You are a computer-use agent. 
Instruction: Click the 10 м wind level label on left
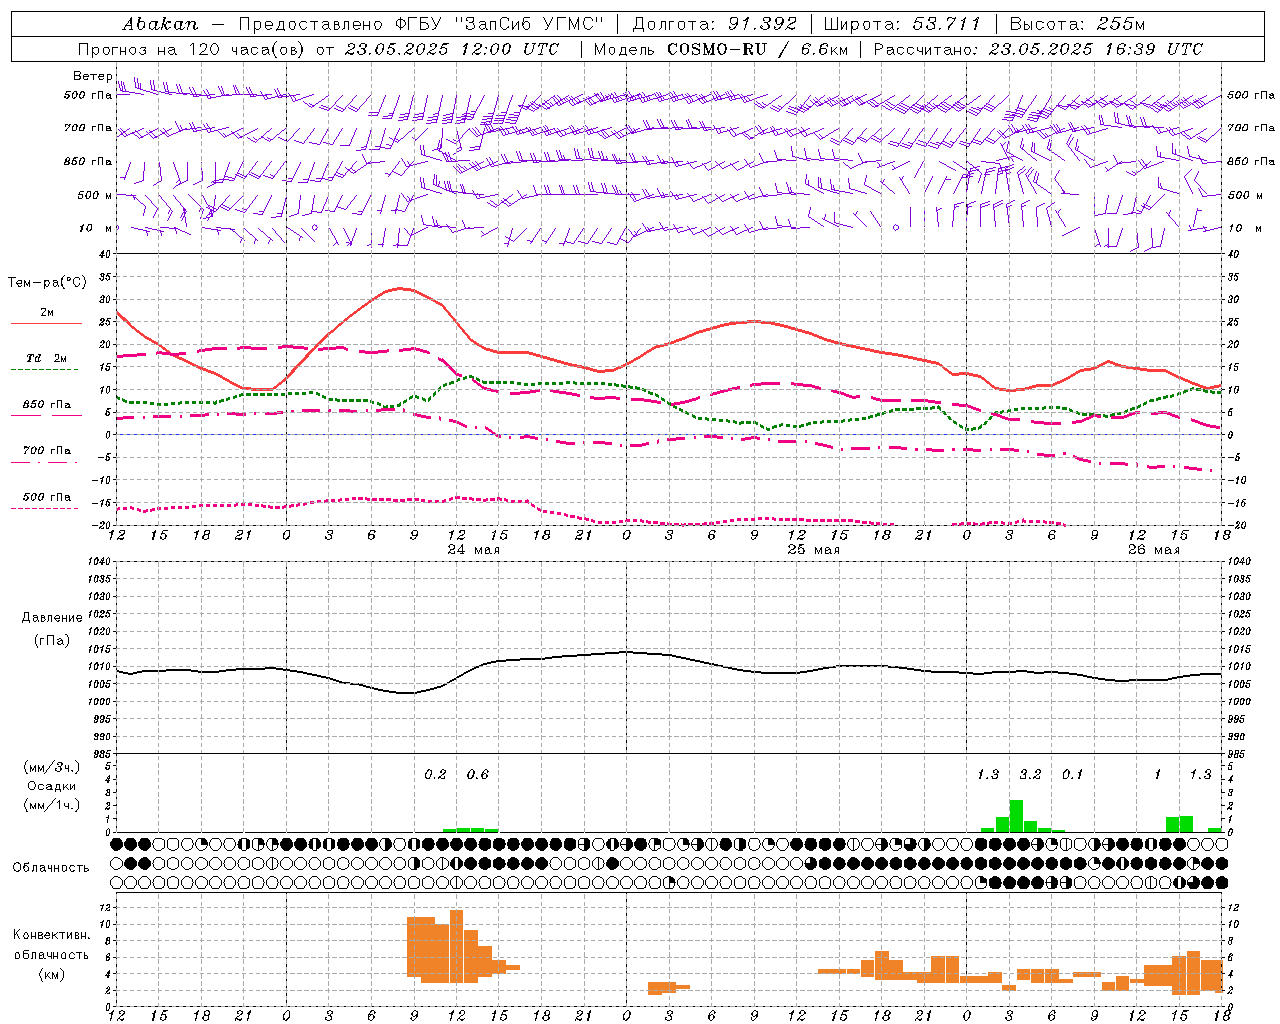coord(94,228)
